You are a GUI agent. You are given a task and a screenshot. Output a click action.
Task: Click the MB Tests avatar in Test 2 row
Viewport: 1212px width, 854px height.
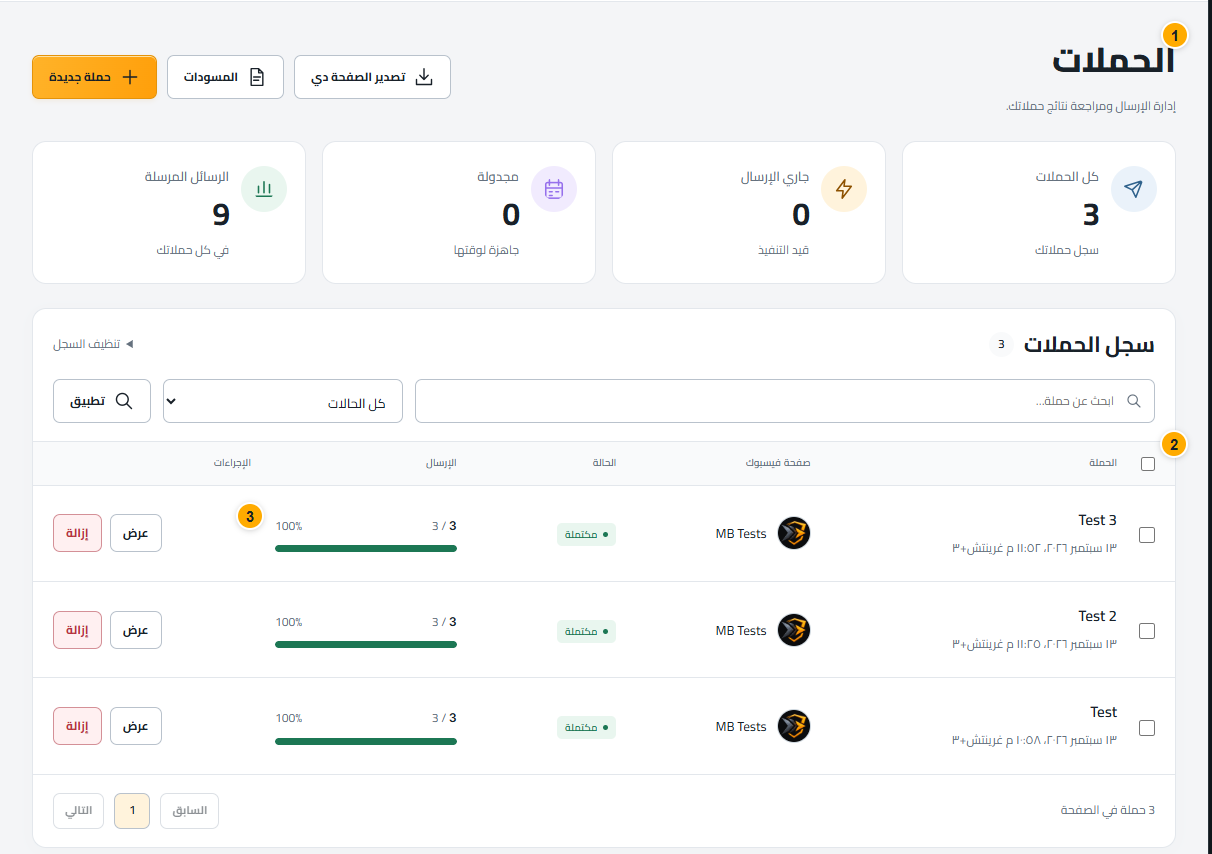coord(794,630)
